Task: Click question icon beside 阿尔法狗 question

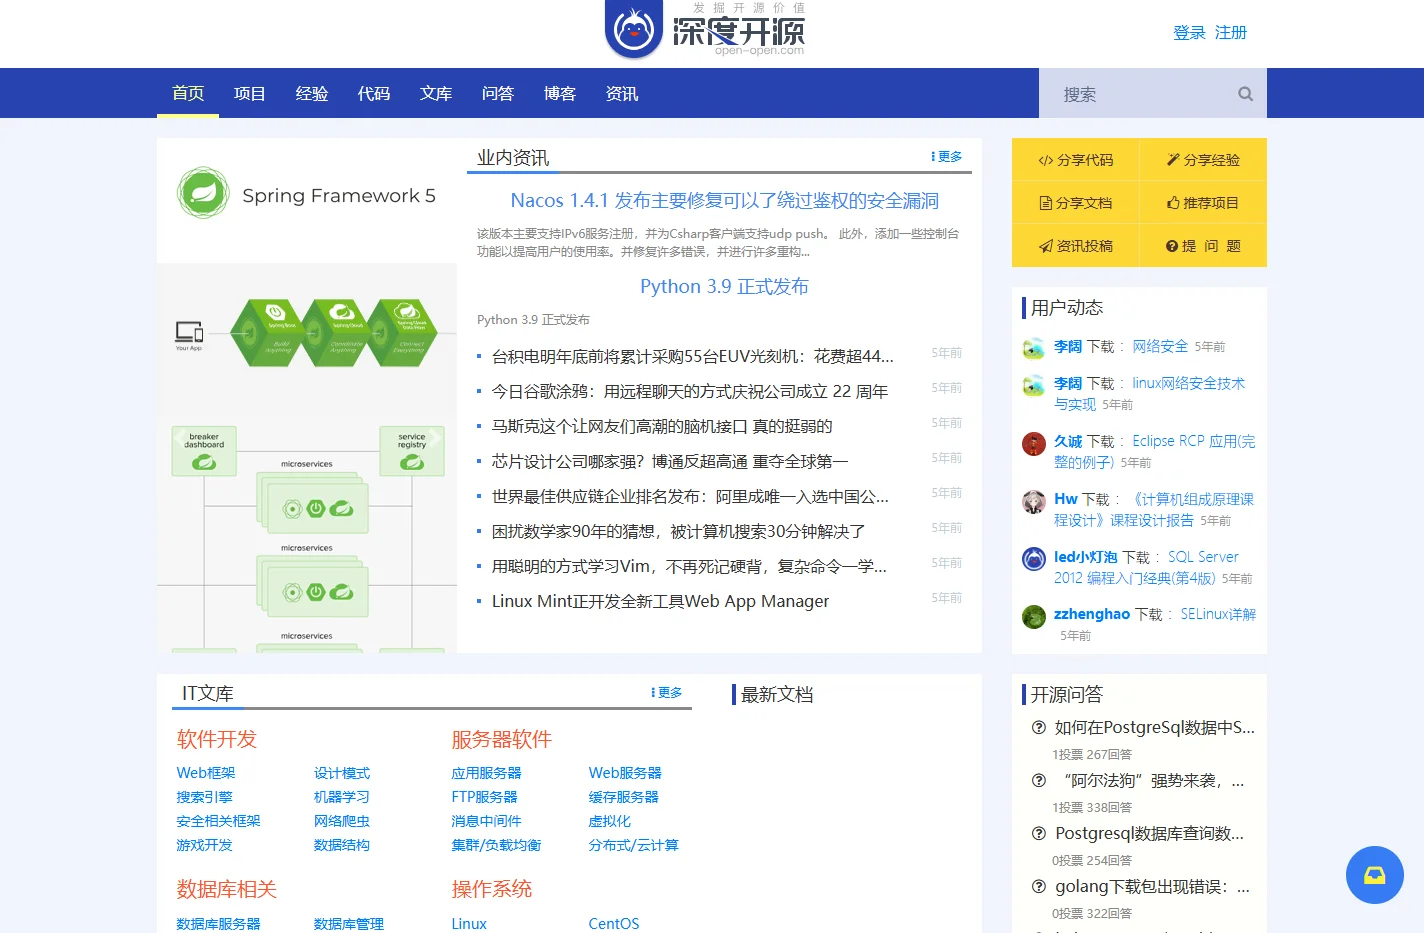Action: (x=1039, y=780)
